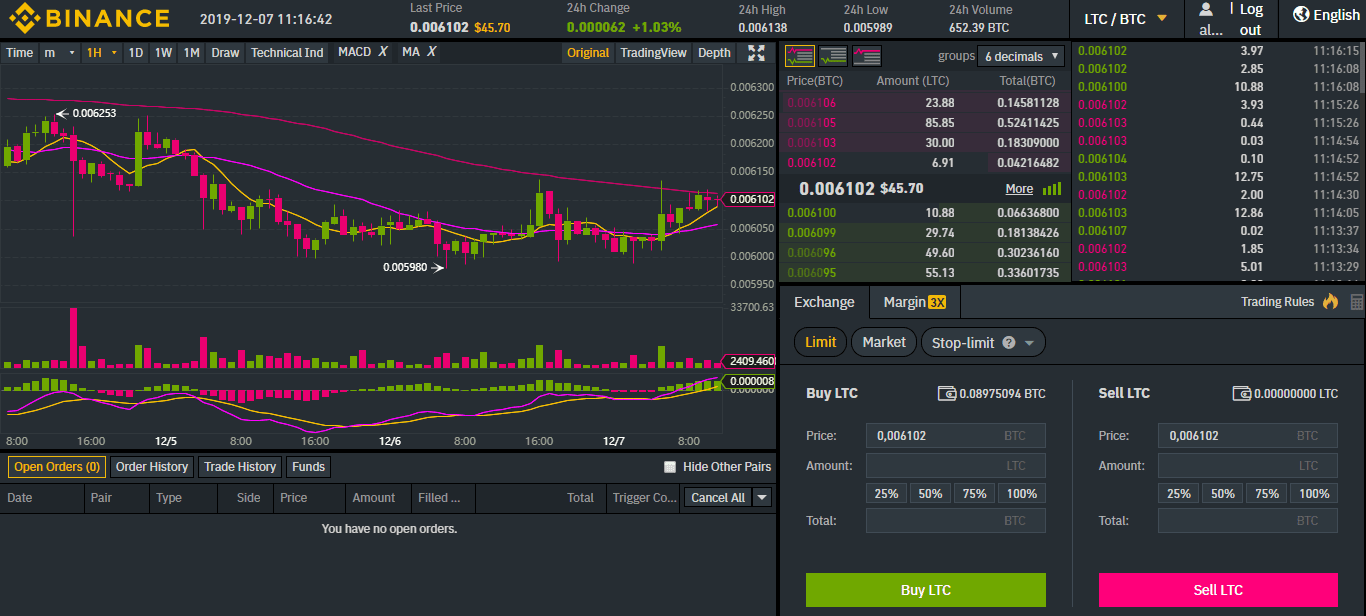Switch chart to TradingView view

(x=653, y=53)
